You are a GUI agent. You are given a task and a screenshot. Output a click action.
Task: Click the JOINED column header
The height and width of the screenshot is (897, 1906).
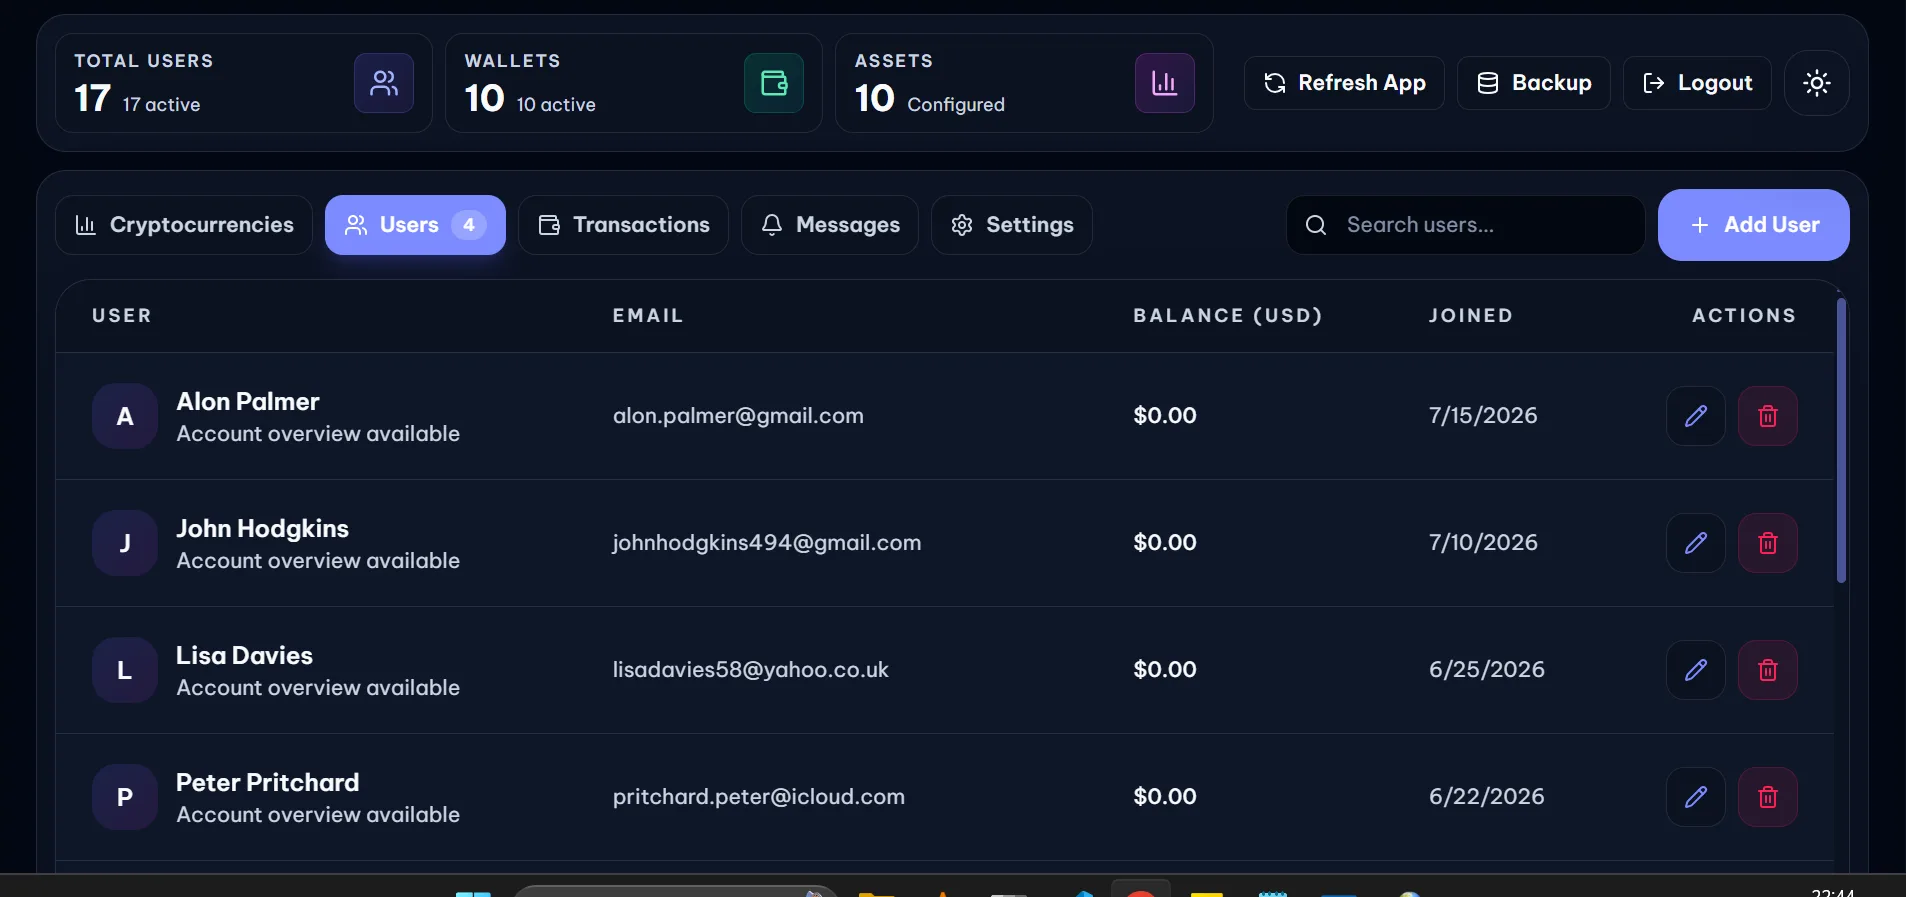pyautogui.click(x=1471, y=316)
